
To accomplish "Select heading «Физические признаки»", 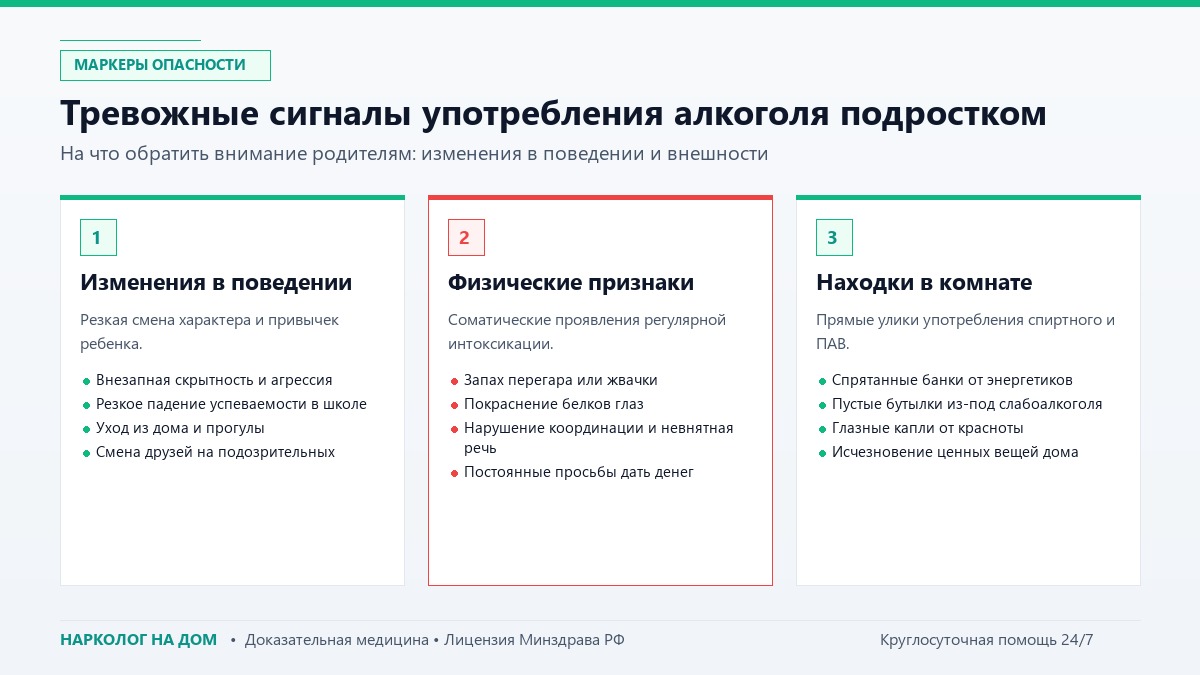I will click(x=571, y=283).
